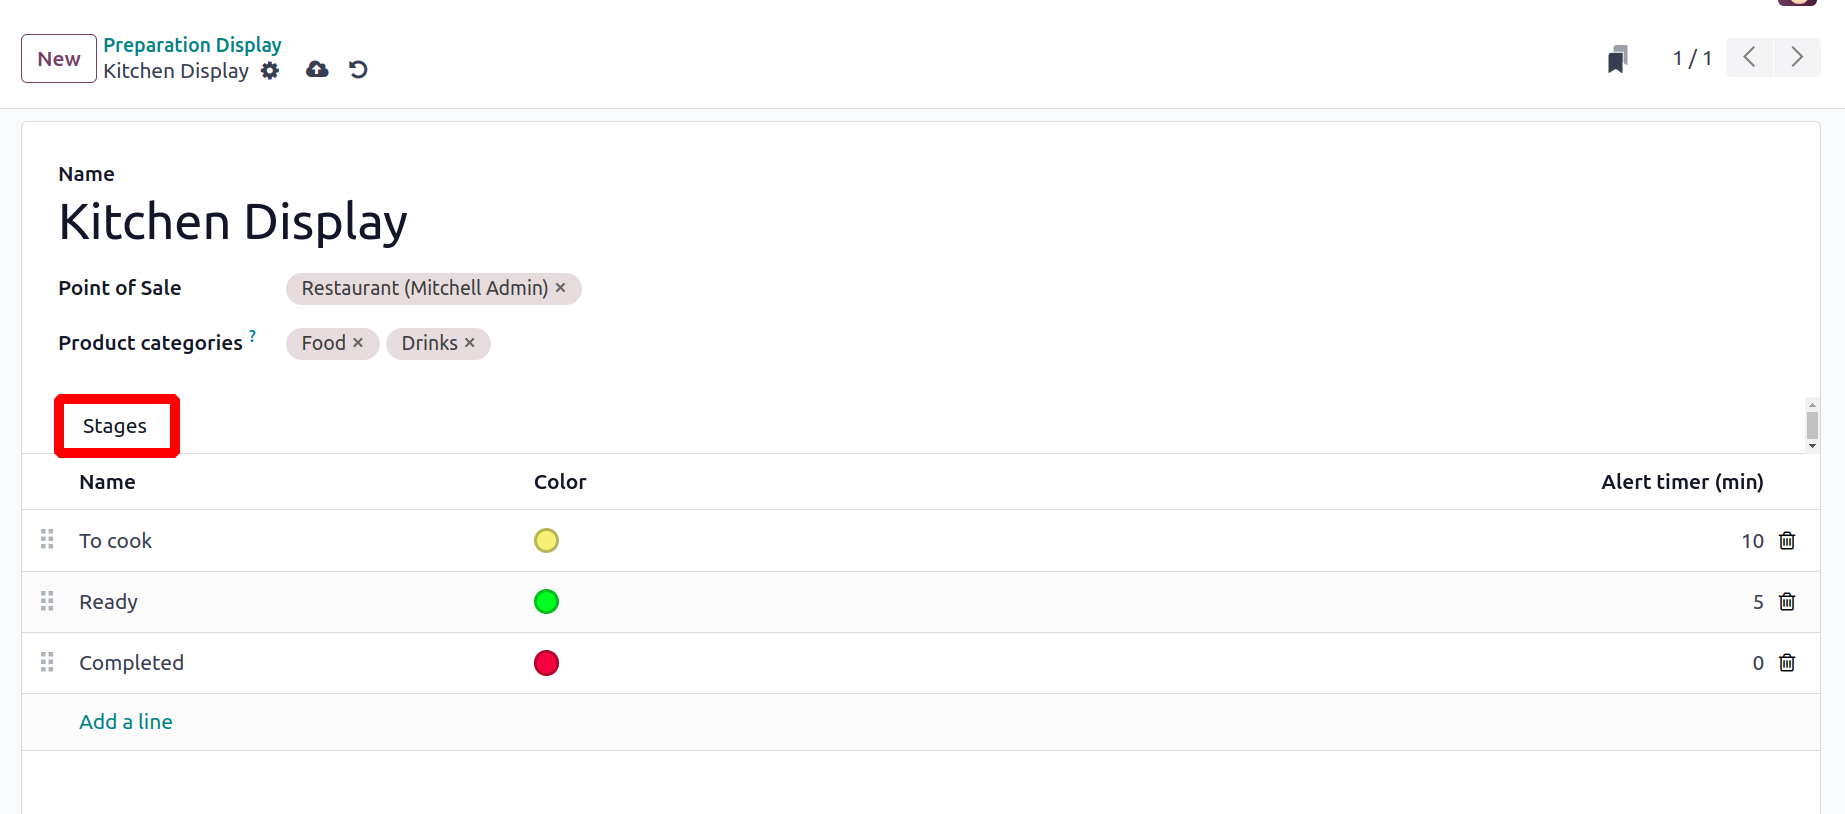
Task: Go to next record with right chevron
Action: point(1797,57)
